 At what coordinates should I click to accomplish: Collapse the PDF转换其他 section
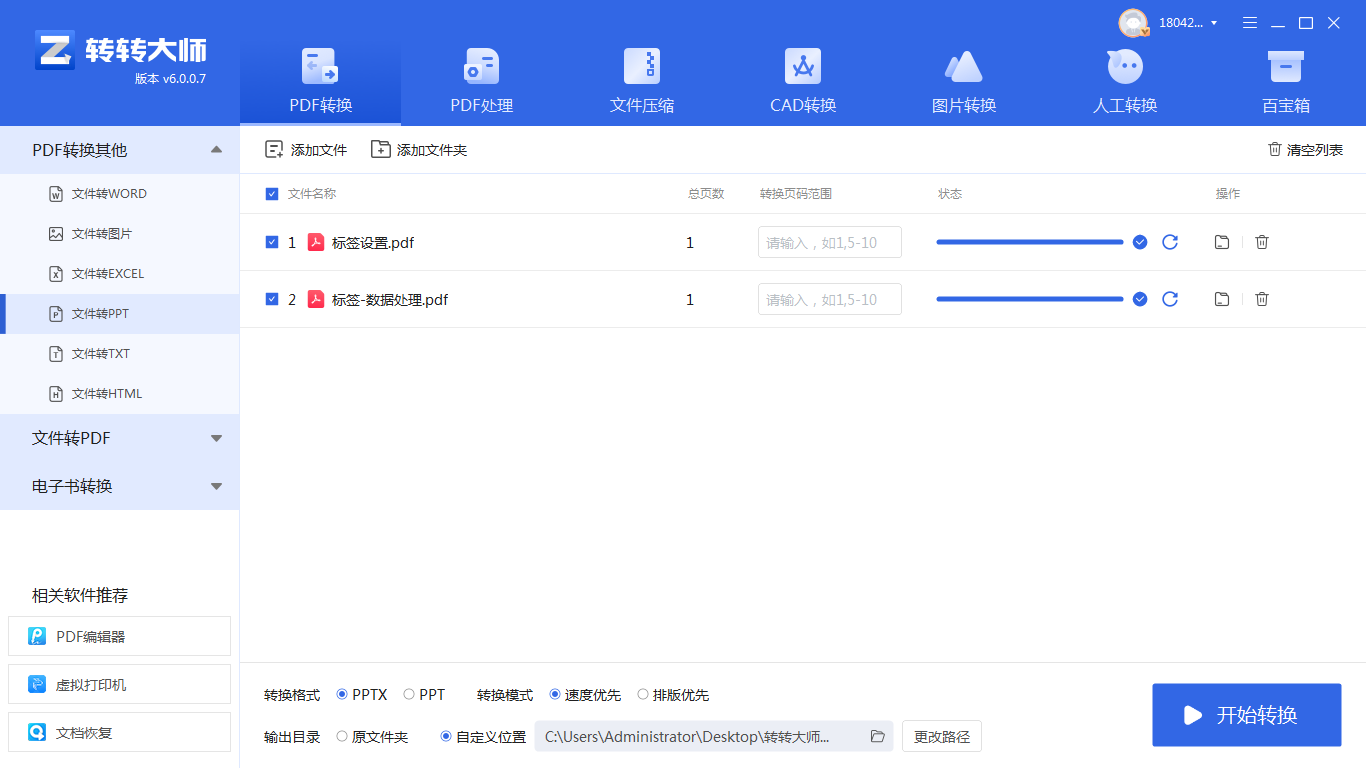point(215,149)
